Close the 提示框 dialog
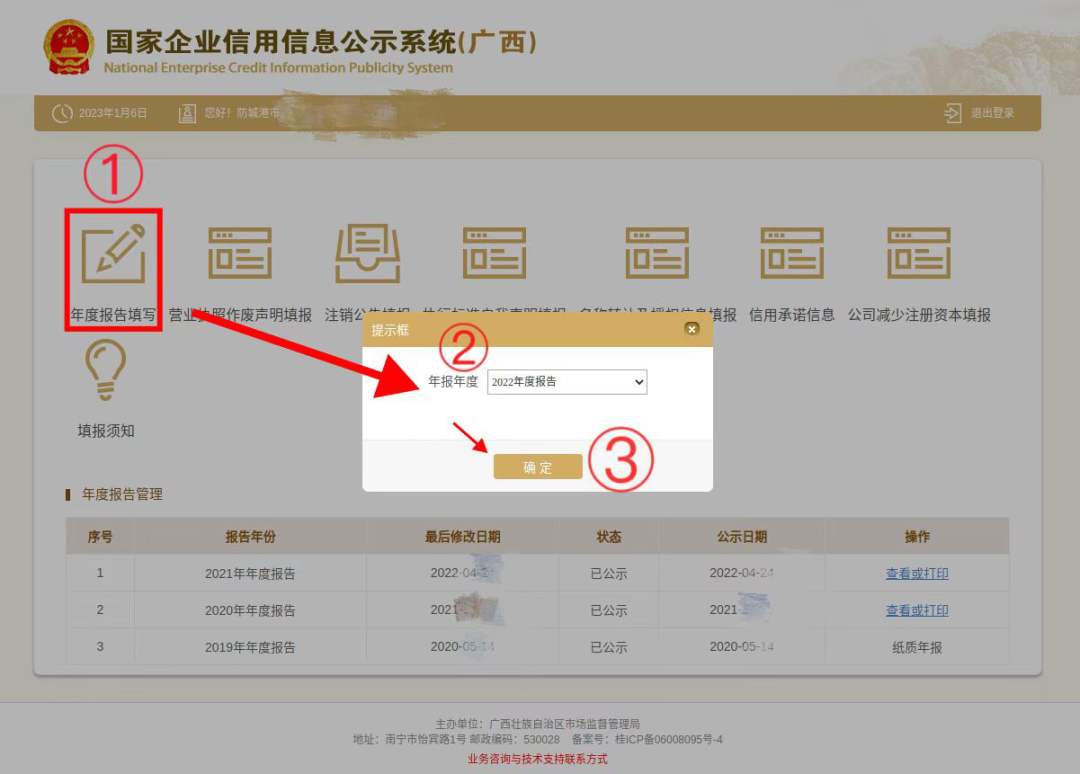Image resolution: width=1080 pixels, height=774 pixels. pos(691,329)
